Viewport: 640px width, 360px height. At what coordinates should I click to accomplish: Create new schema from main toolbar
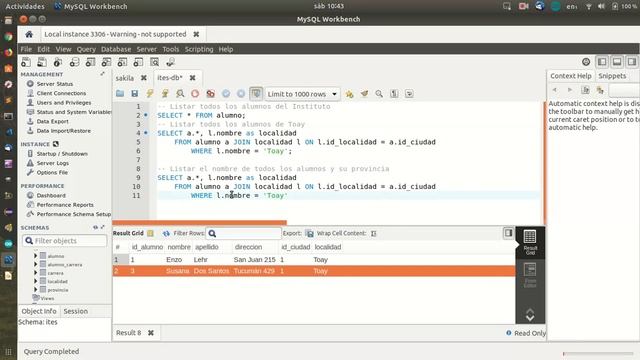point(74,62)
